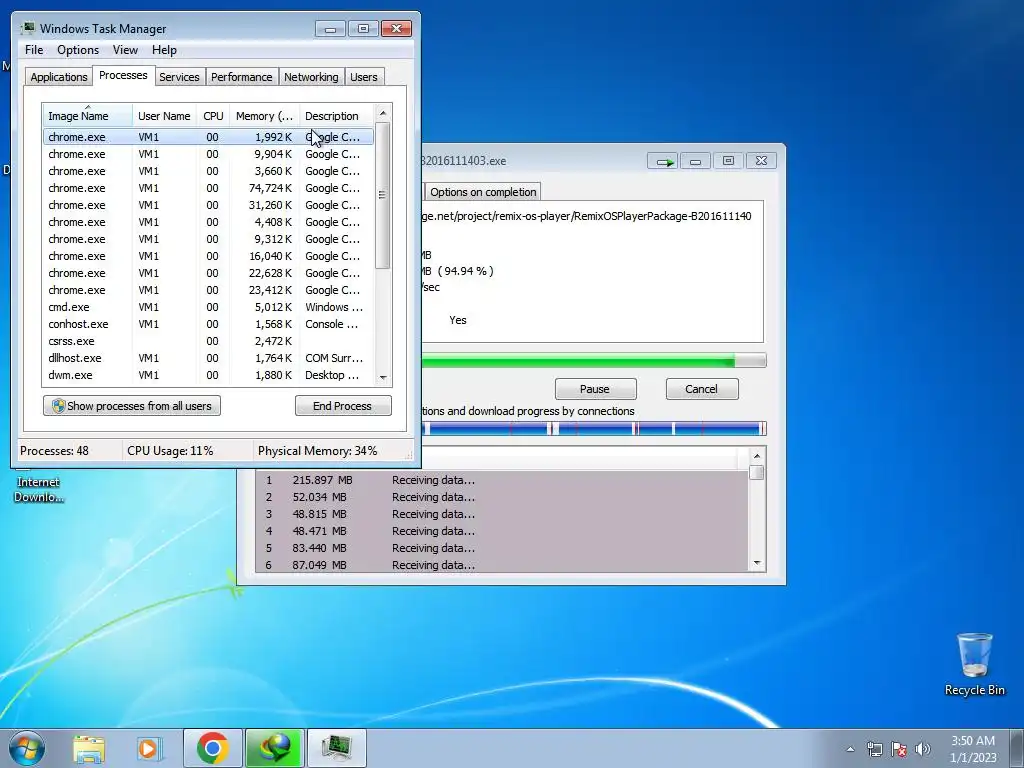This screenshot has width=1024, height=768.
Task: Select the csrss.exe process row
Action: pyautogui.click(x=208, y=341)
